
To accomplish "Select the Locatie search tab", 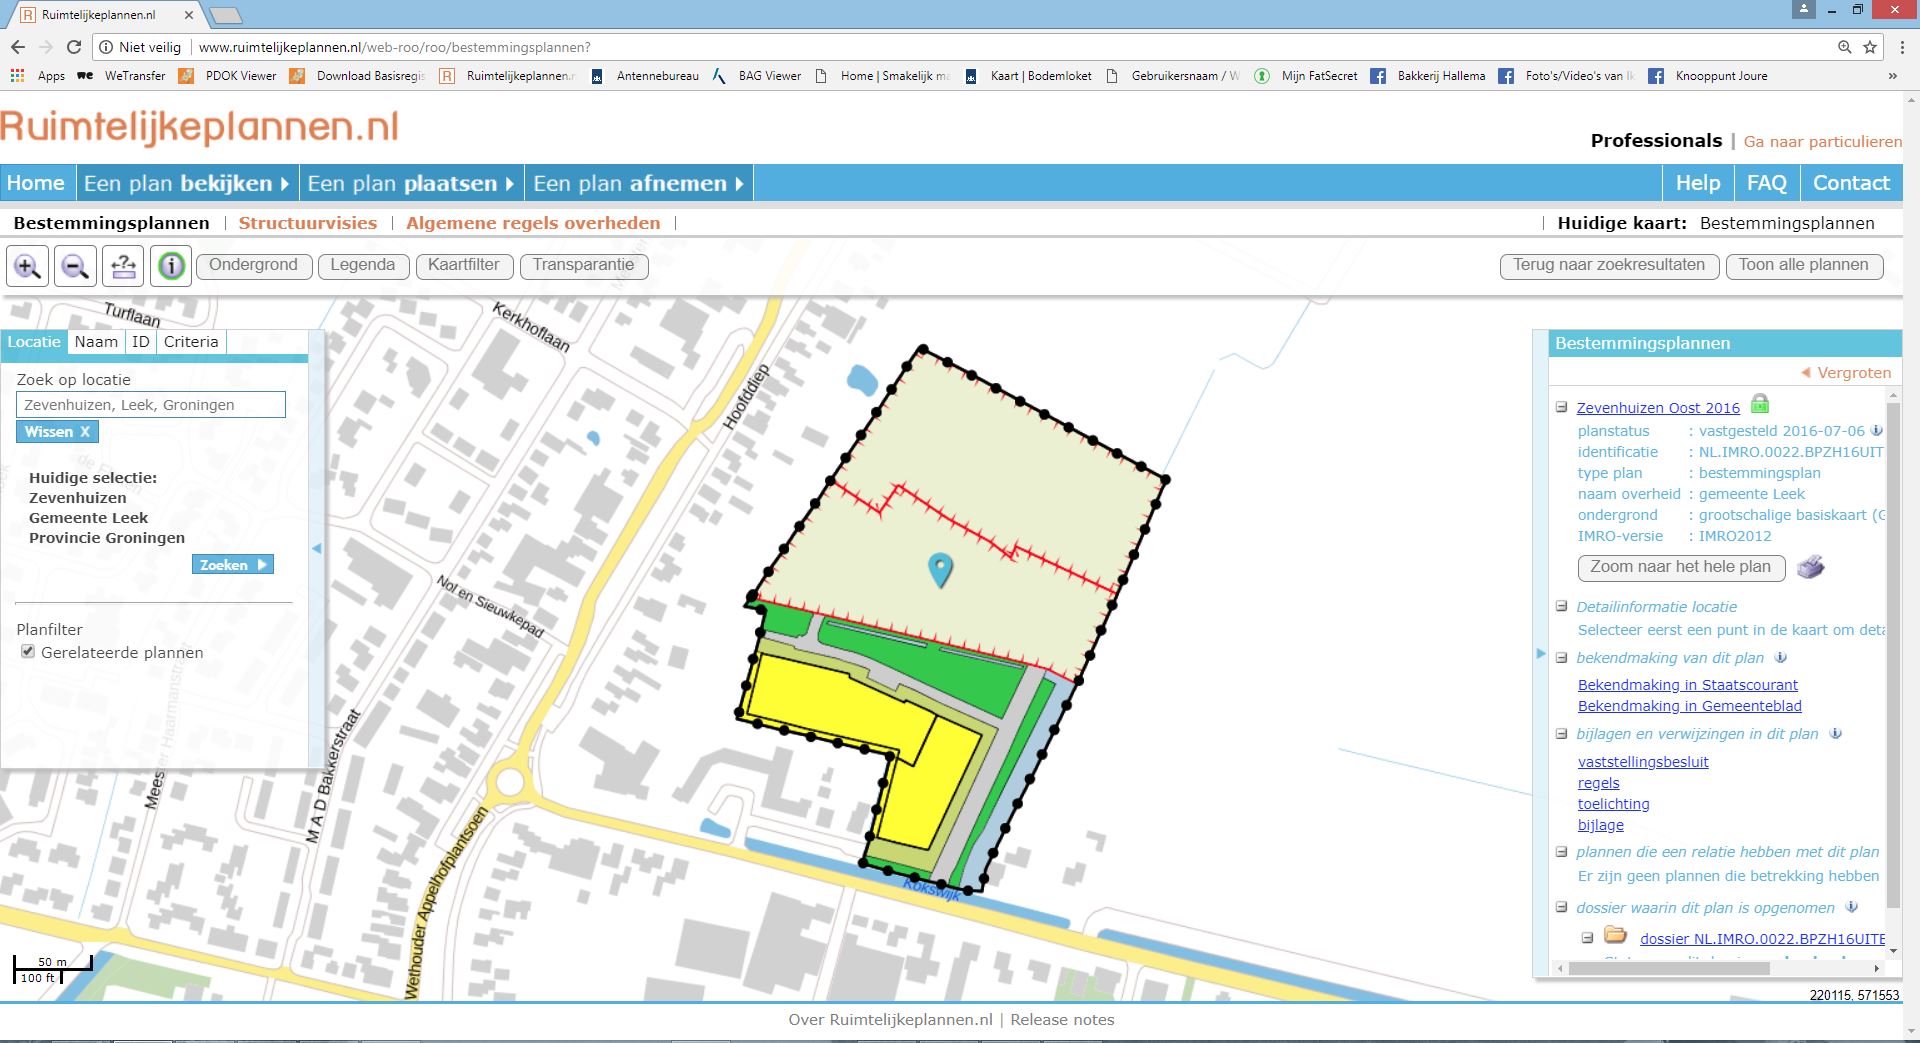I will (x=34, y=342).
